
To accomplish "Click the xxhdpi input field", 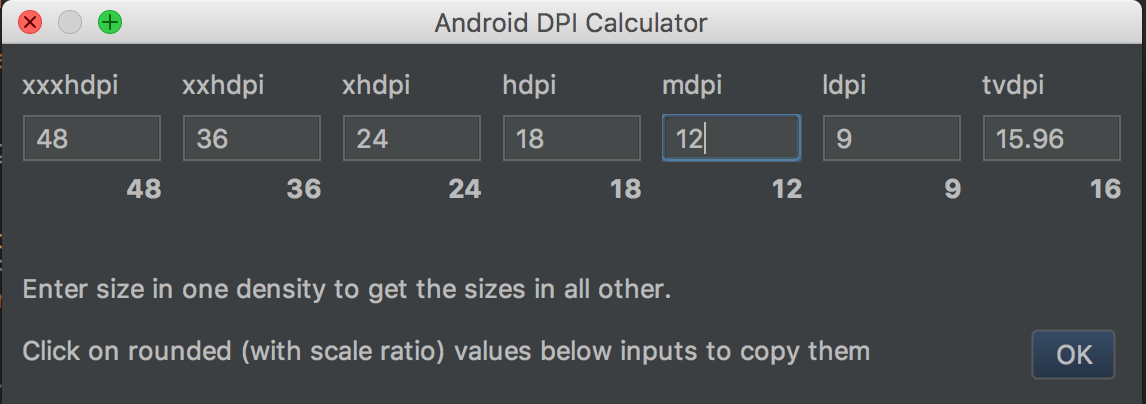I will (x=252, y=138).
